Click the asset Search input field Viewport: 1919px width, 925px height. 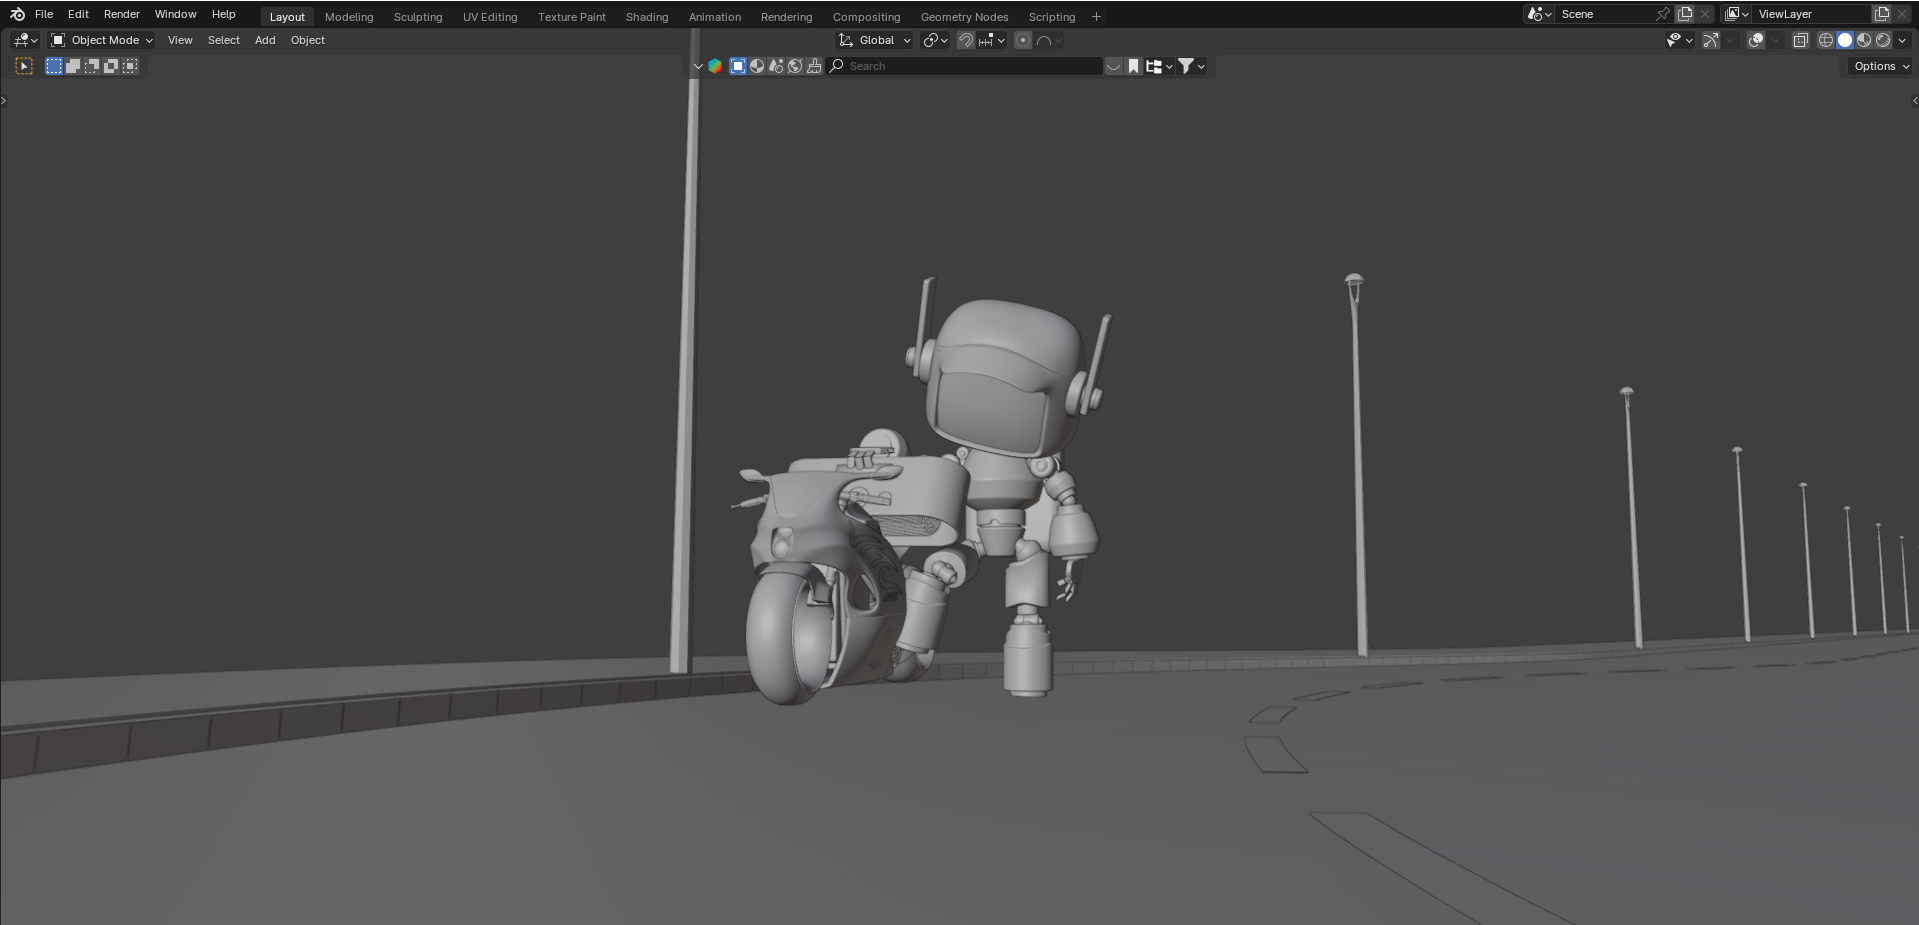tap(970, 66)
